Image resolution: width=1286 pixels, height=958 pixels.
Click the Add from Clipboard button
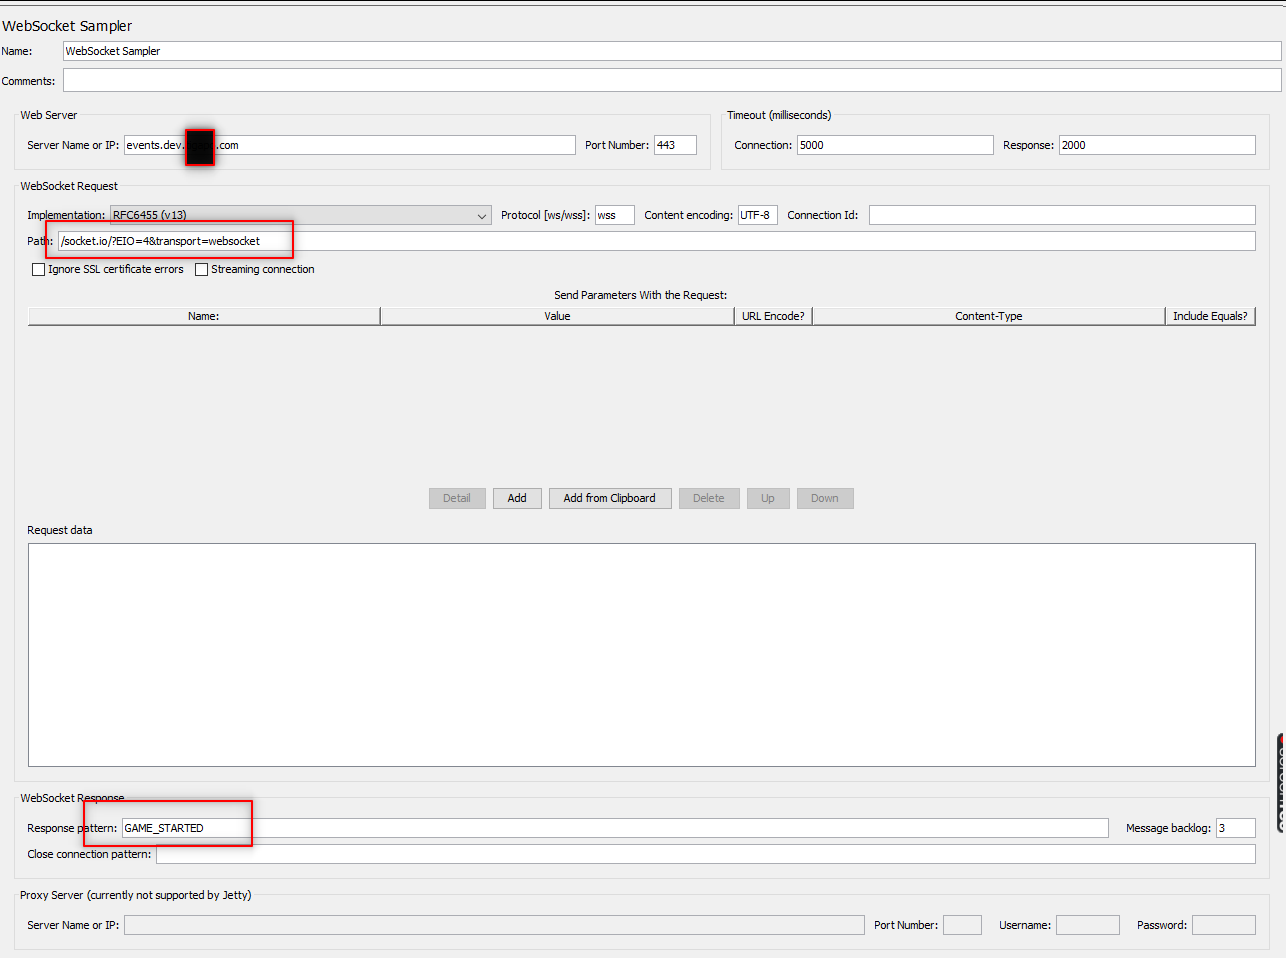point(610,498)
